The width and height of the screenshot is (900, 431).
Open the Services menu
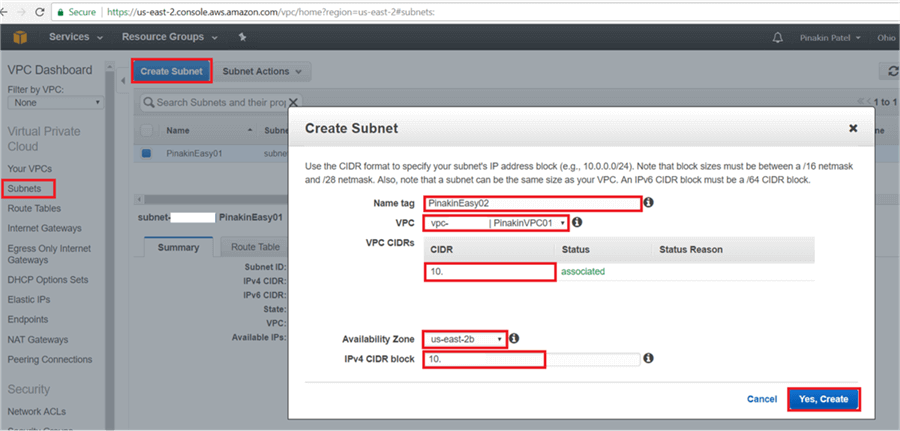pos(76,37)
